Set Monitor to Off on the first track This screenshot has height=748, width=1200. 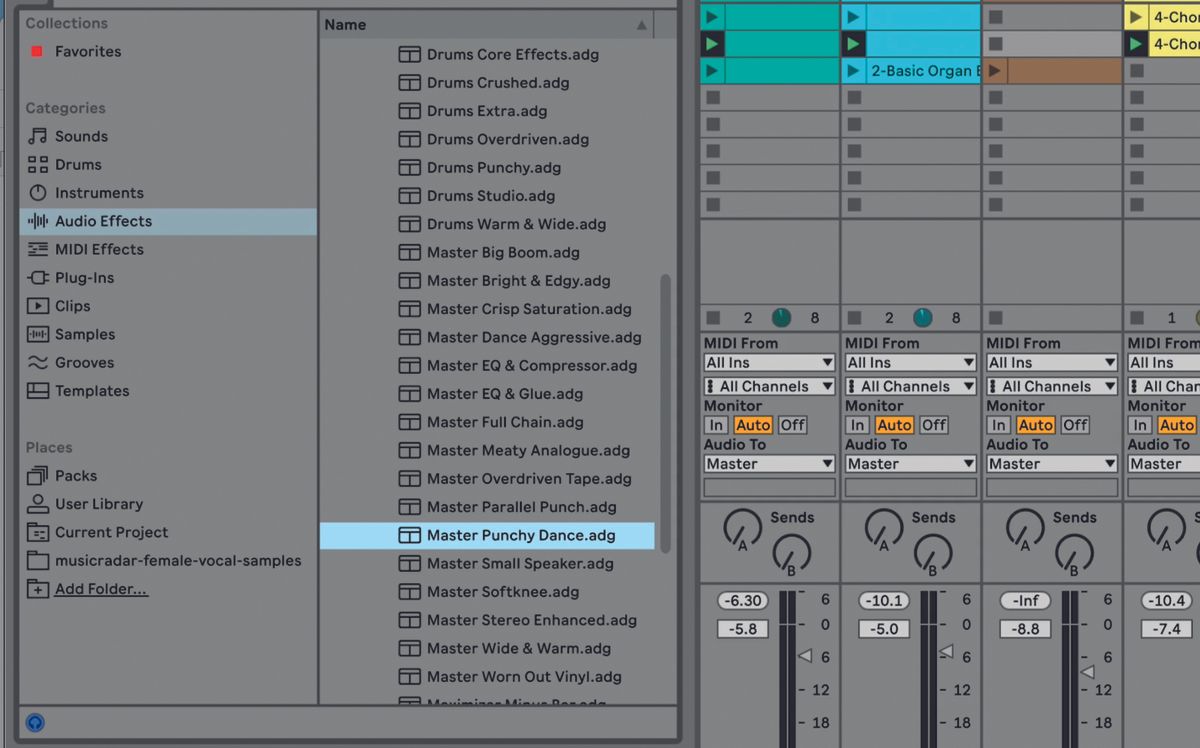tap(792, 425)
